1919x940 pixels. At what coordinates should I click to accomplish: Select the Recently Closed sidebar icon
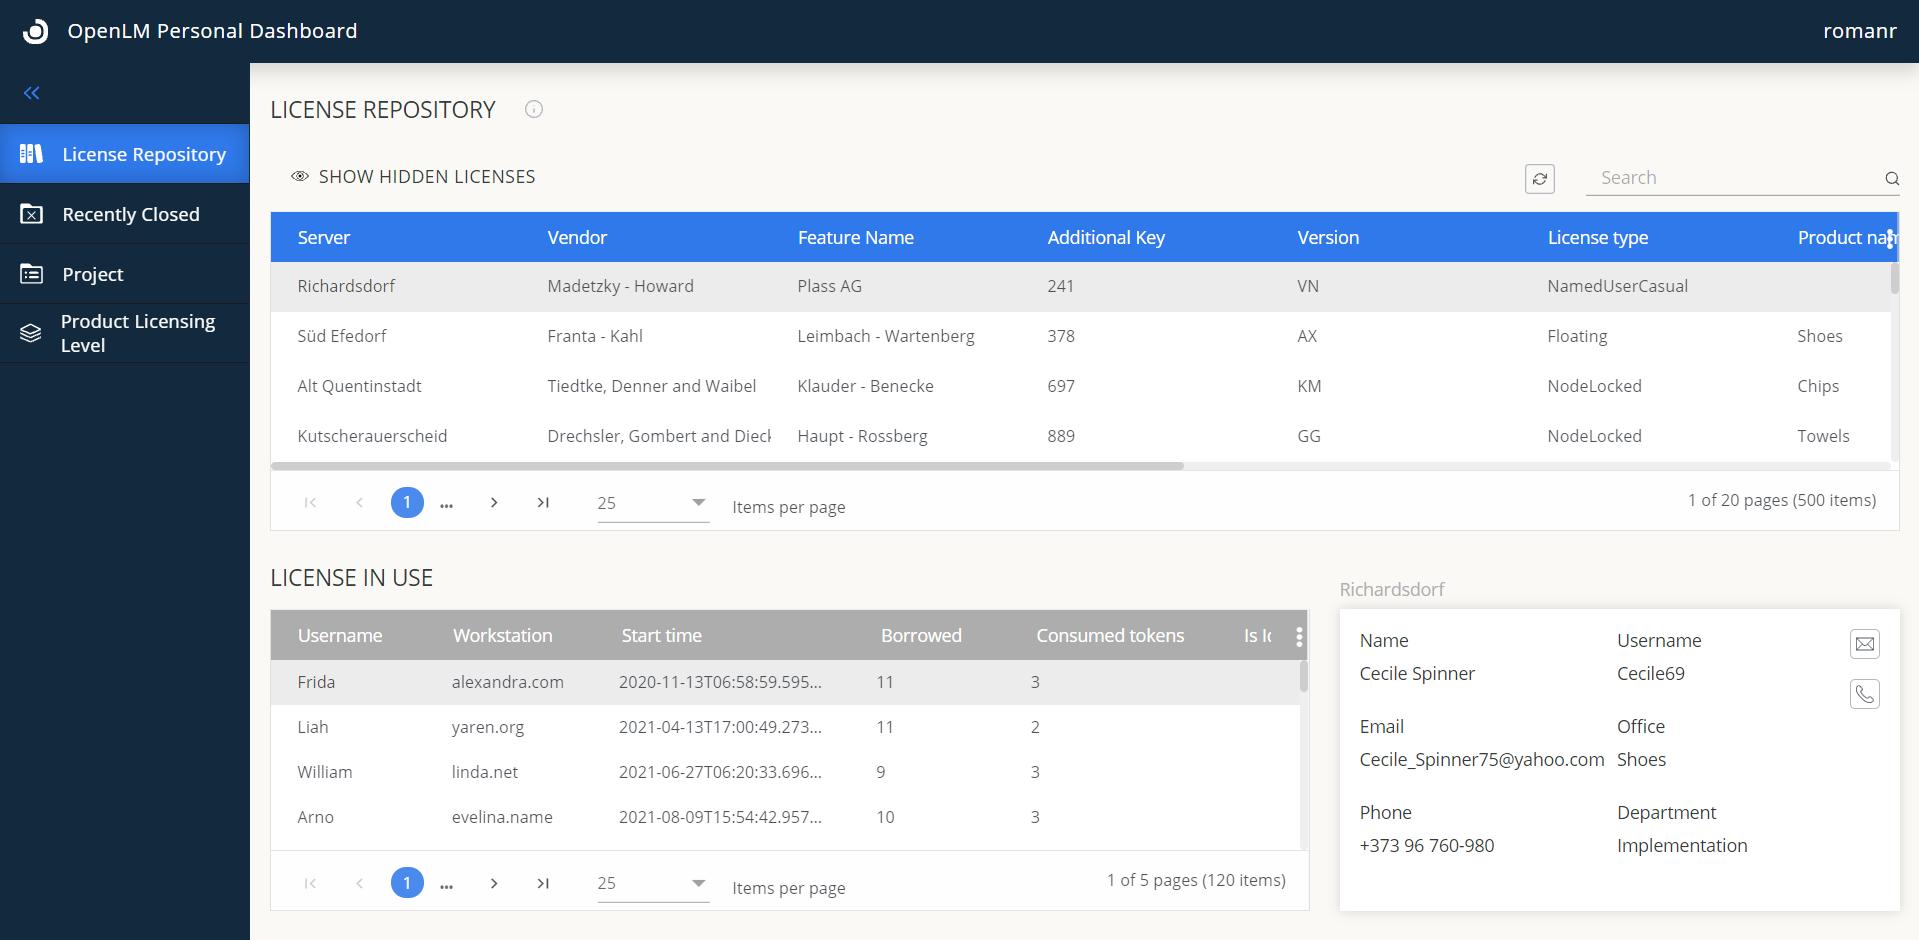pos(31,214)
